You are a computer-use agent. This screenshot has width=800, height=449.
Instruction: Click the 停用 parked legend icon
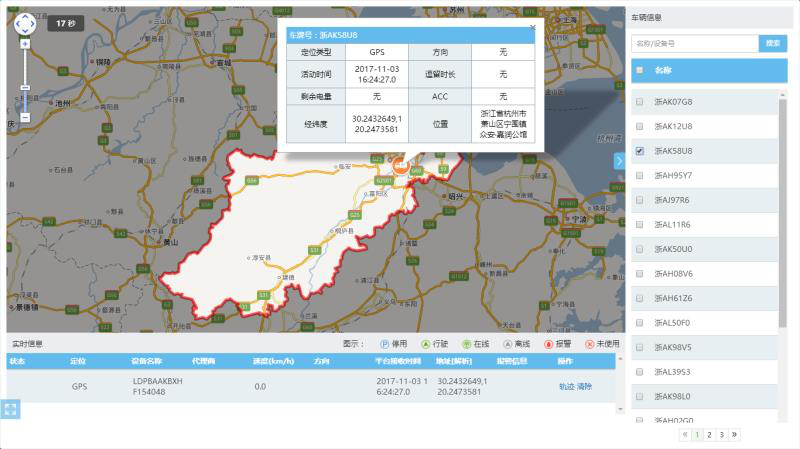(385, 344)
